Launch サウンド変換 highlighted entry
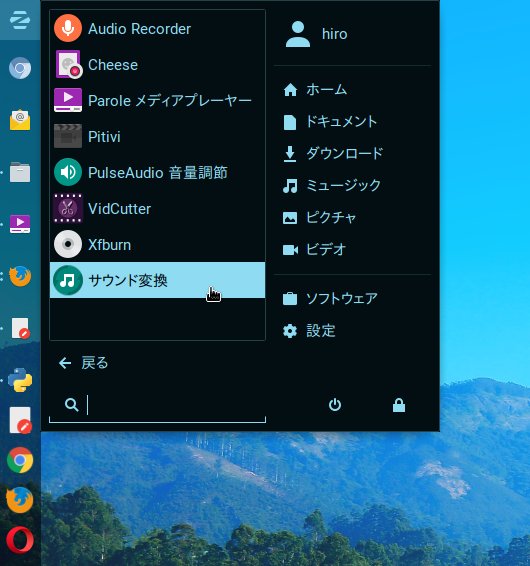530x566 pixels. pos(157,280)
